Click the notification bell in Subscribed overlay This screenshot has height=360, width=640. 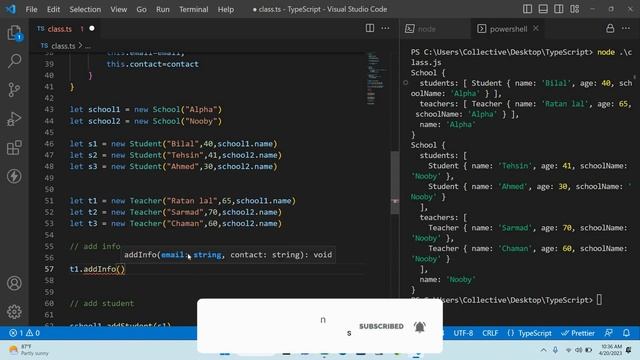point(420,327)
